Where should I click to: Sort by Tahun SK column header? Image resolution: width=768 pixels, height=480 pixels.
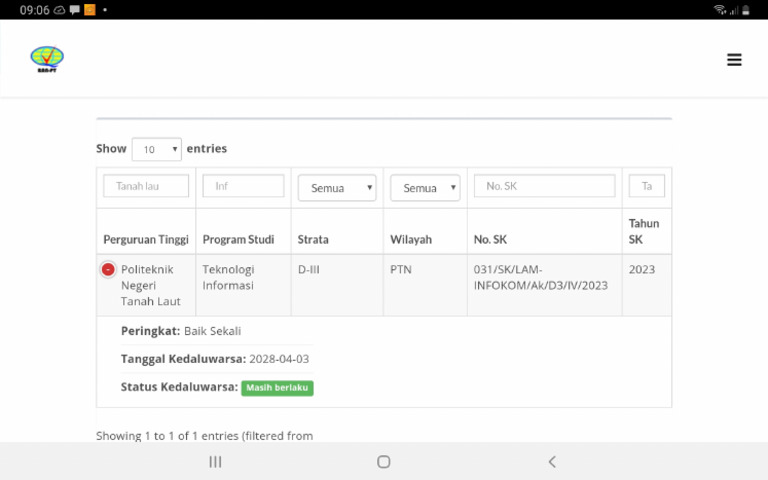tap(644, 231)
